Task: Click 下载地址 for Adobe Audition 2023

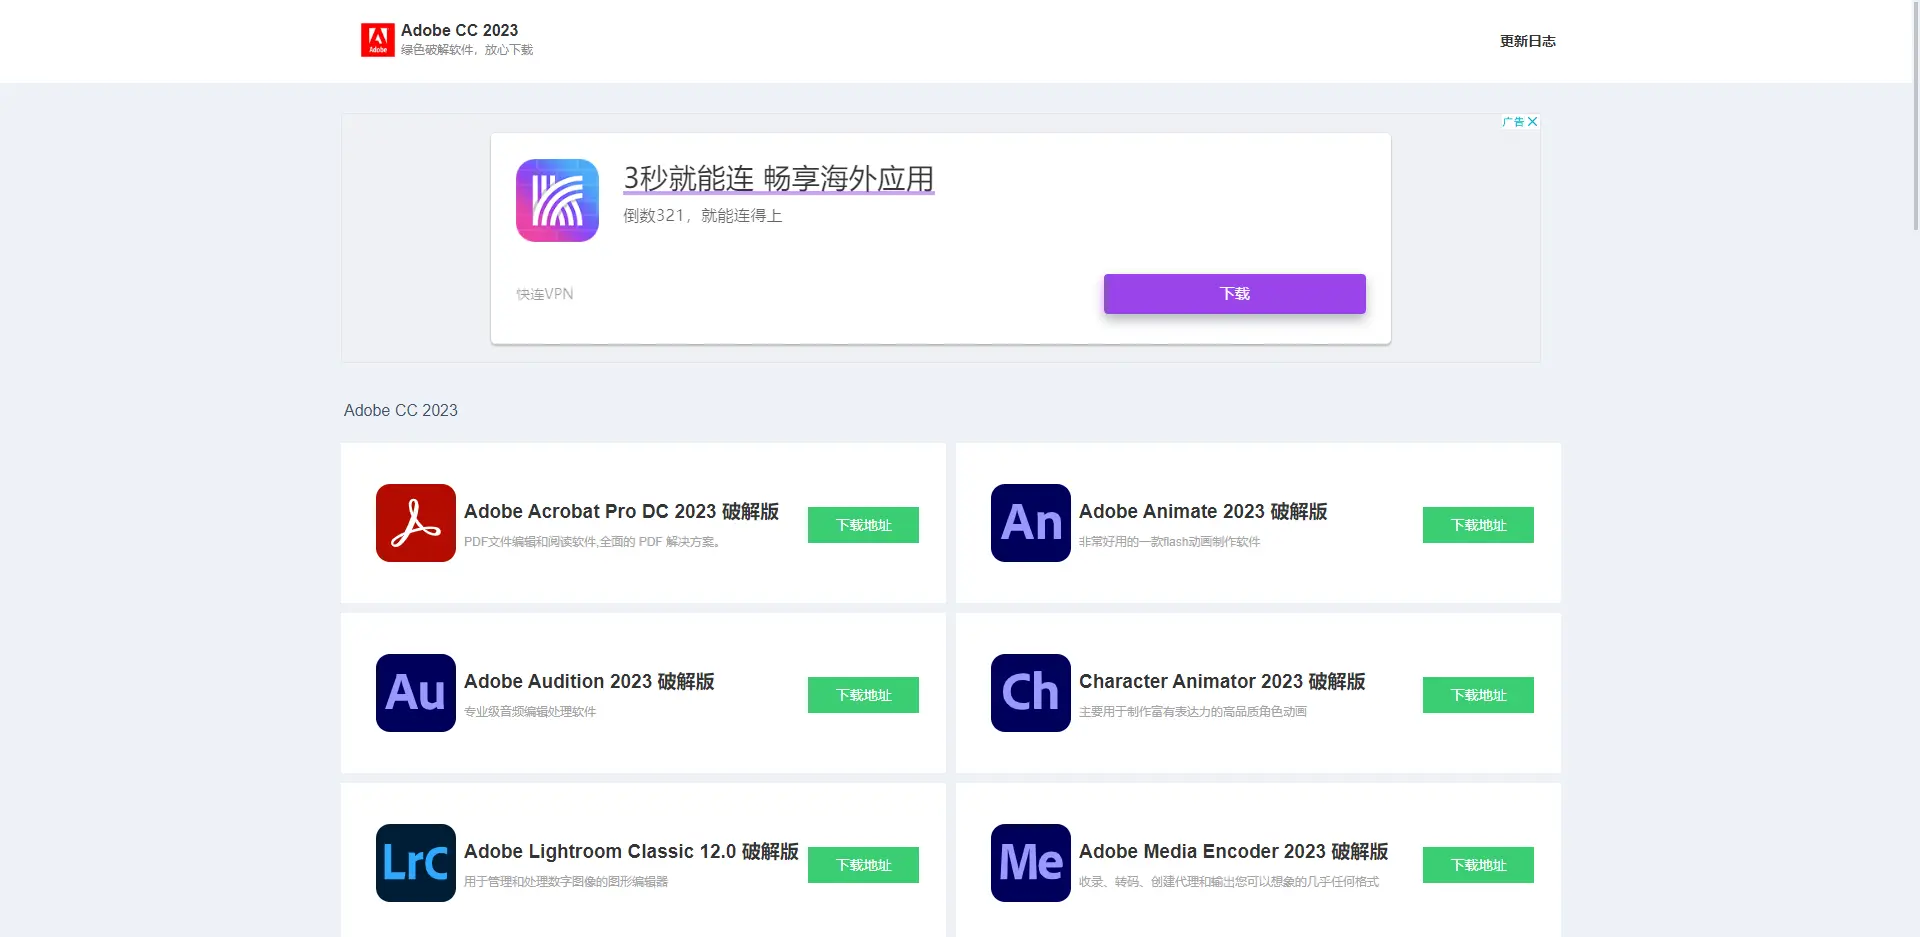Action: [863, 695]
